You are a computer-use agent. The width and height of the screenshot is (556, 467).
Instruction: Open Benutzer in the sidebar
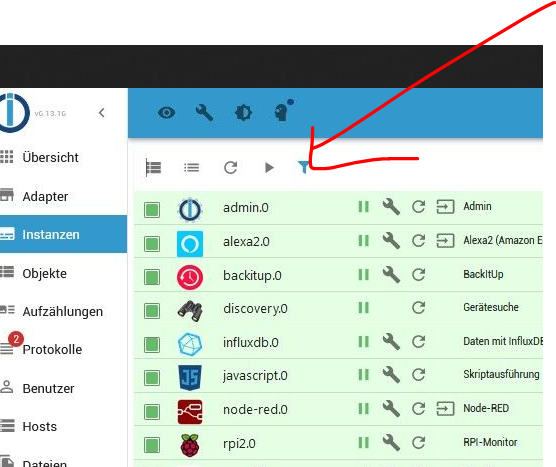click(48, 388)
